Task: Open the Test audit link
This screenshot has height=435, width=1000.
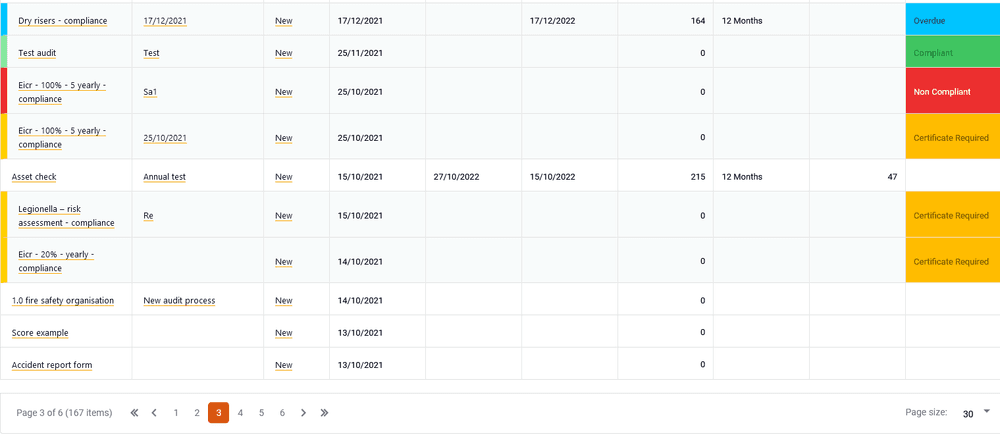Action: tap(38, 53)
